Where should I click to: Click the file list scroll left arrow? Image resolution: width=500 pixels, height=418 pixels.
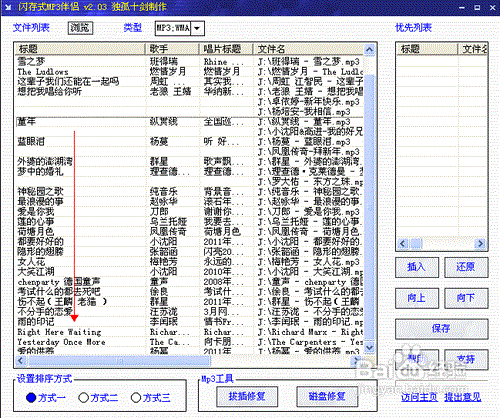coord(21,361)
